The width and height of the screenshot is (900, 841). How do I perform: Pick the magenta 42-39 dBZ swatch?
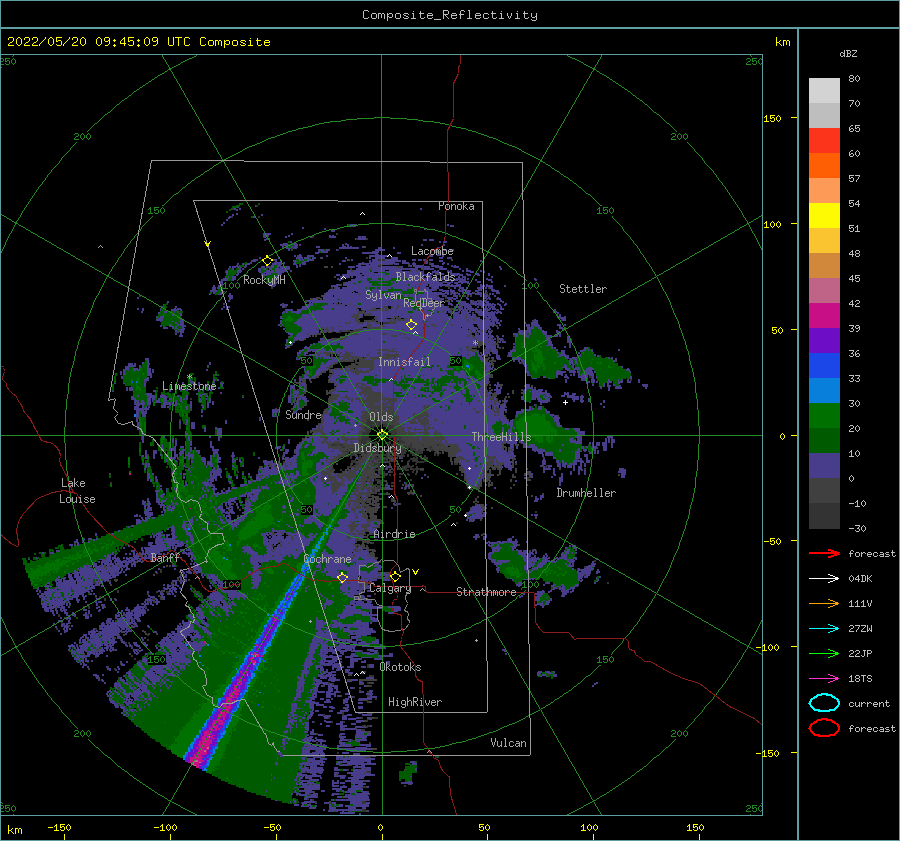click(x=824, y=316)
